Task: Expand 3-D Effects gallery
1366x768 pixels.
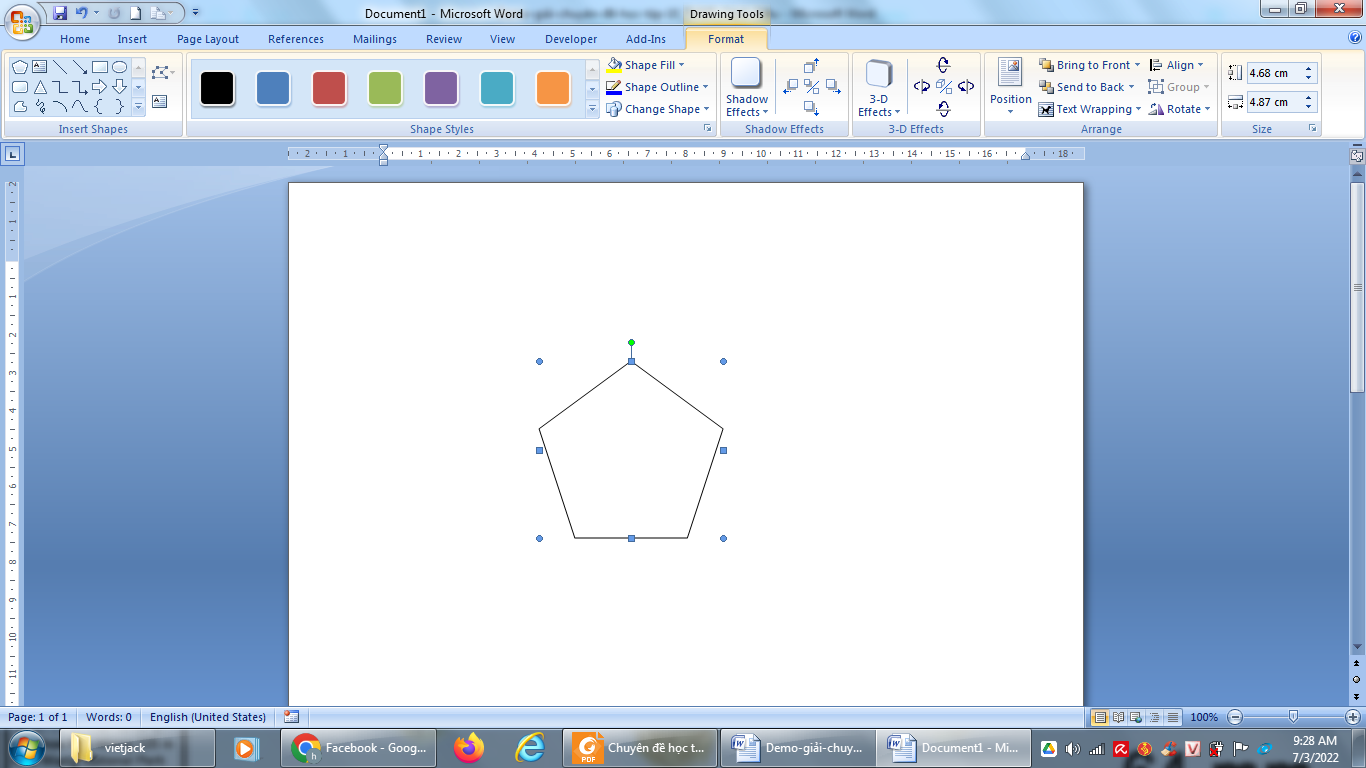Action: coord(879,88)
